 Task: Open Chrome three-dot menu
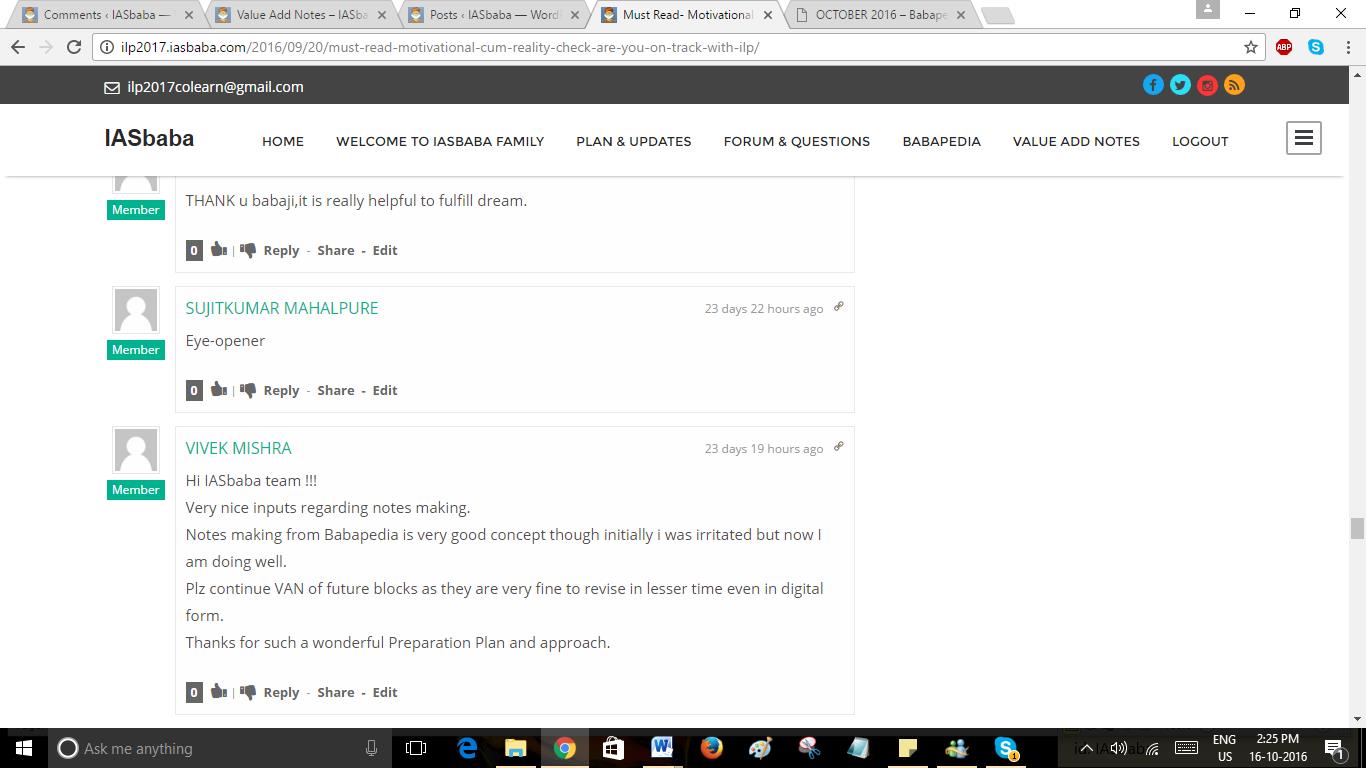[x=1346, y=47]
